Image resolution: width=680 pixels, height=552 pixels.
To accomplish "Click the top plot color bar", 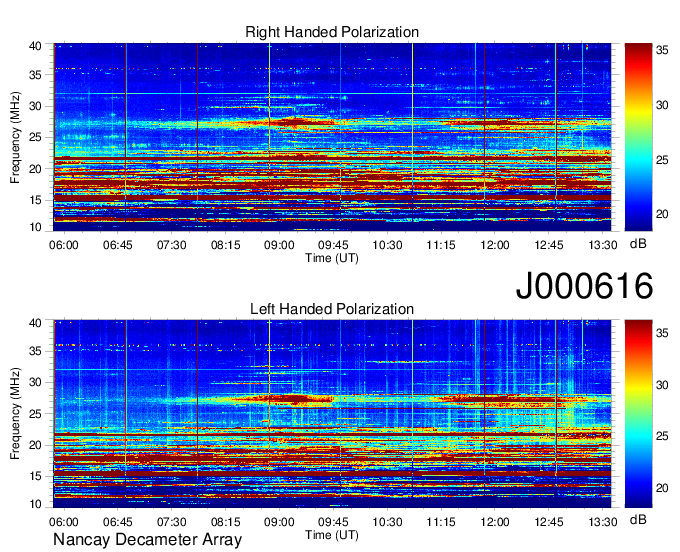I will click(x=638, y=137).
